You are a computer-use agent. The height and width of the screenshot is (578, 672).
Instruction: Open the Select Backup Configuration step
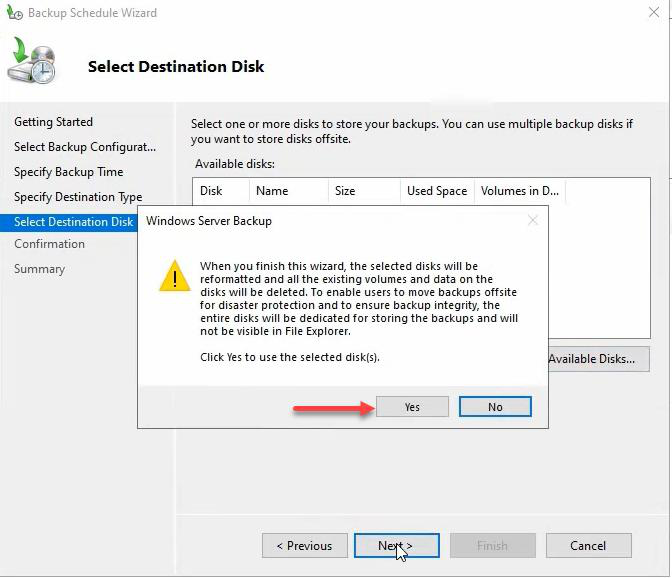(85, 147)
